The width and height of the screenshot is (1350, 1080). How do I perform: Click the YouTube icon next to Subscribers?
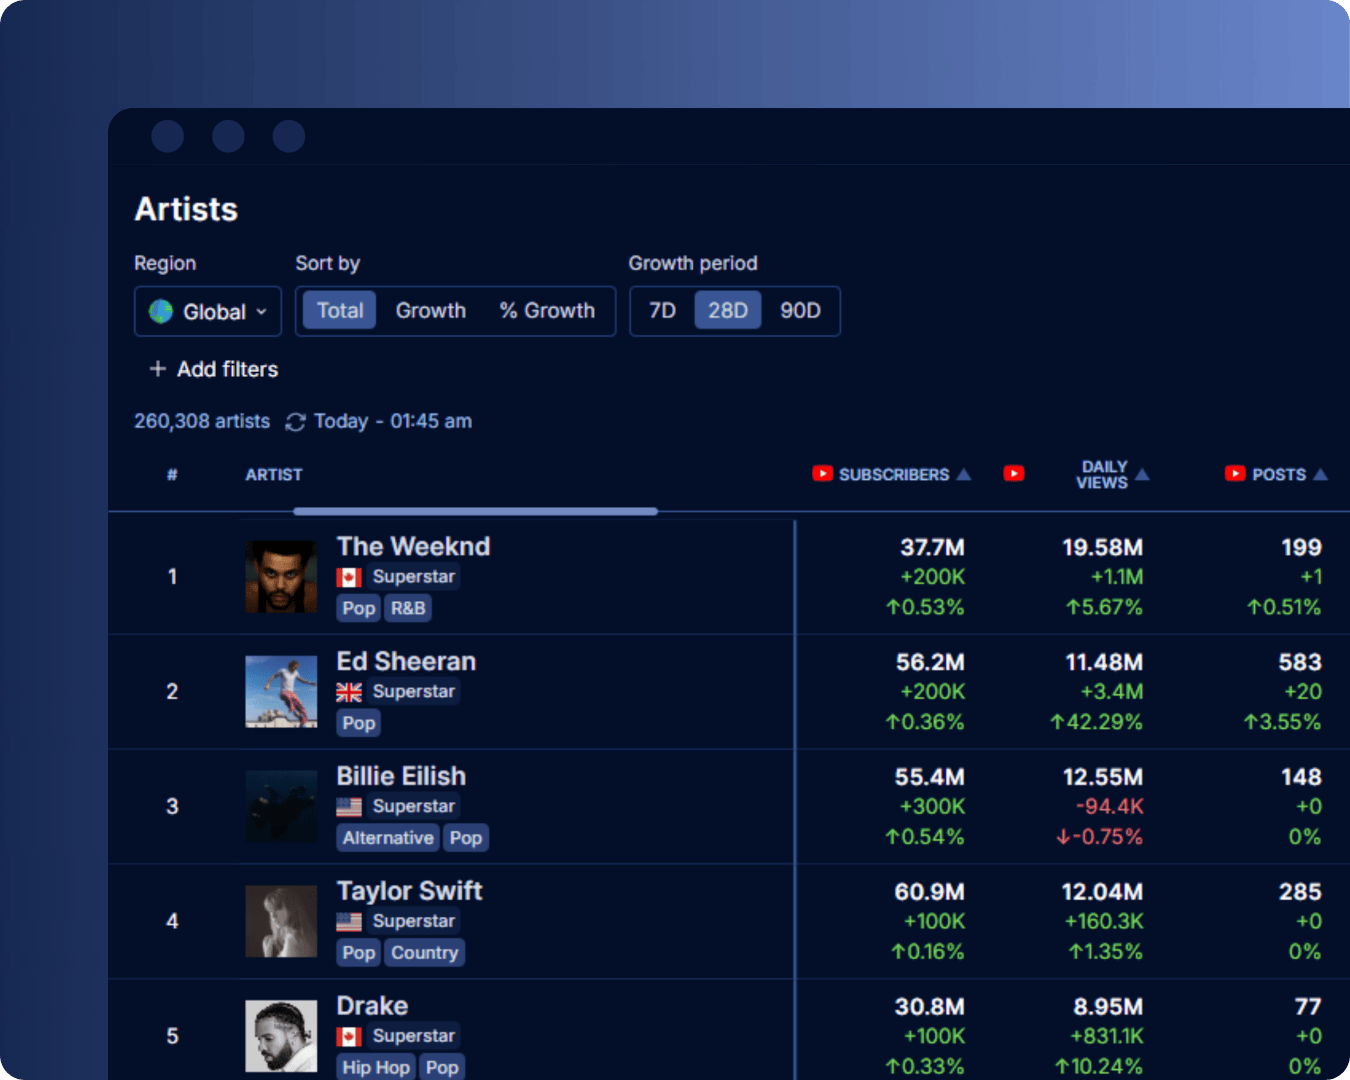click(x=822, y=474)
